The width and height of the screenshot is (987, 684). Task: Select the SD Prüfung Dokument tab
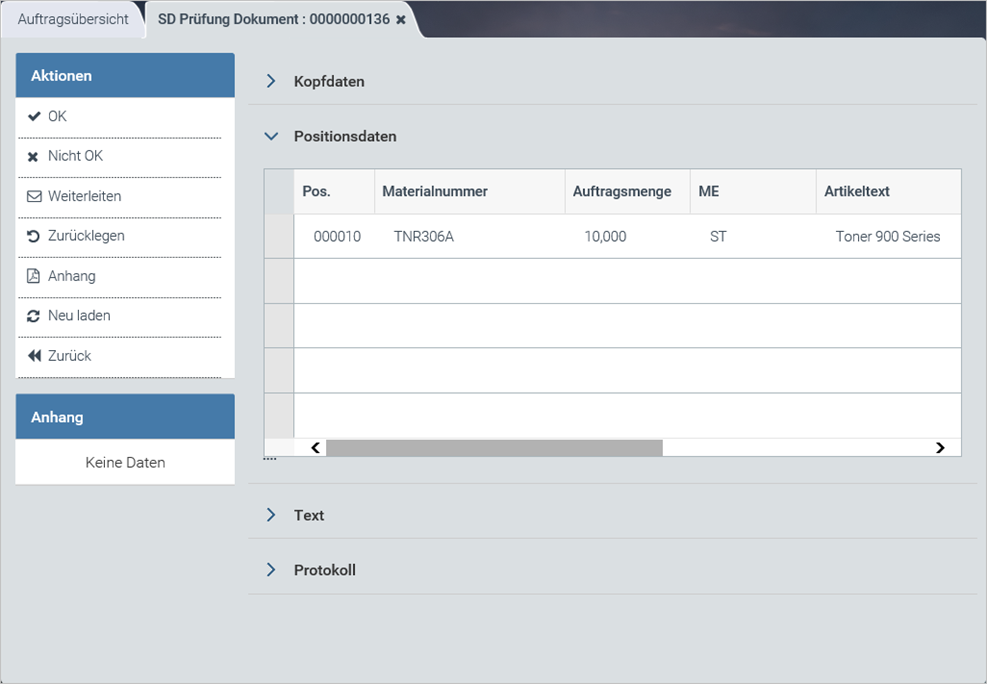click(273, 20)
